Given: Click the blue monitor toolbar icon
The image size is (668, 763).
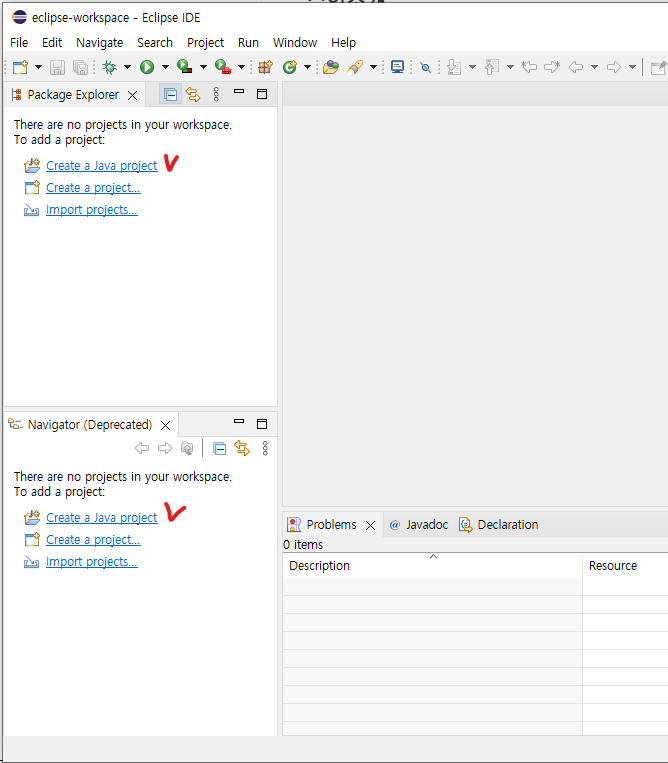Looking at the screenshot, I should point(397,67).
